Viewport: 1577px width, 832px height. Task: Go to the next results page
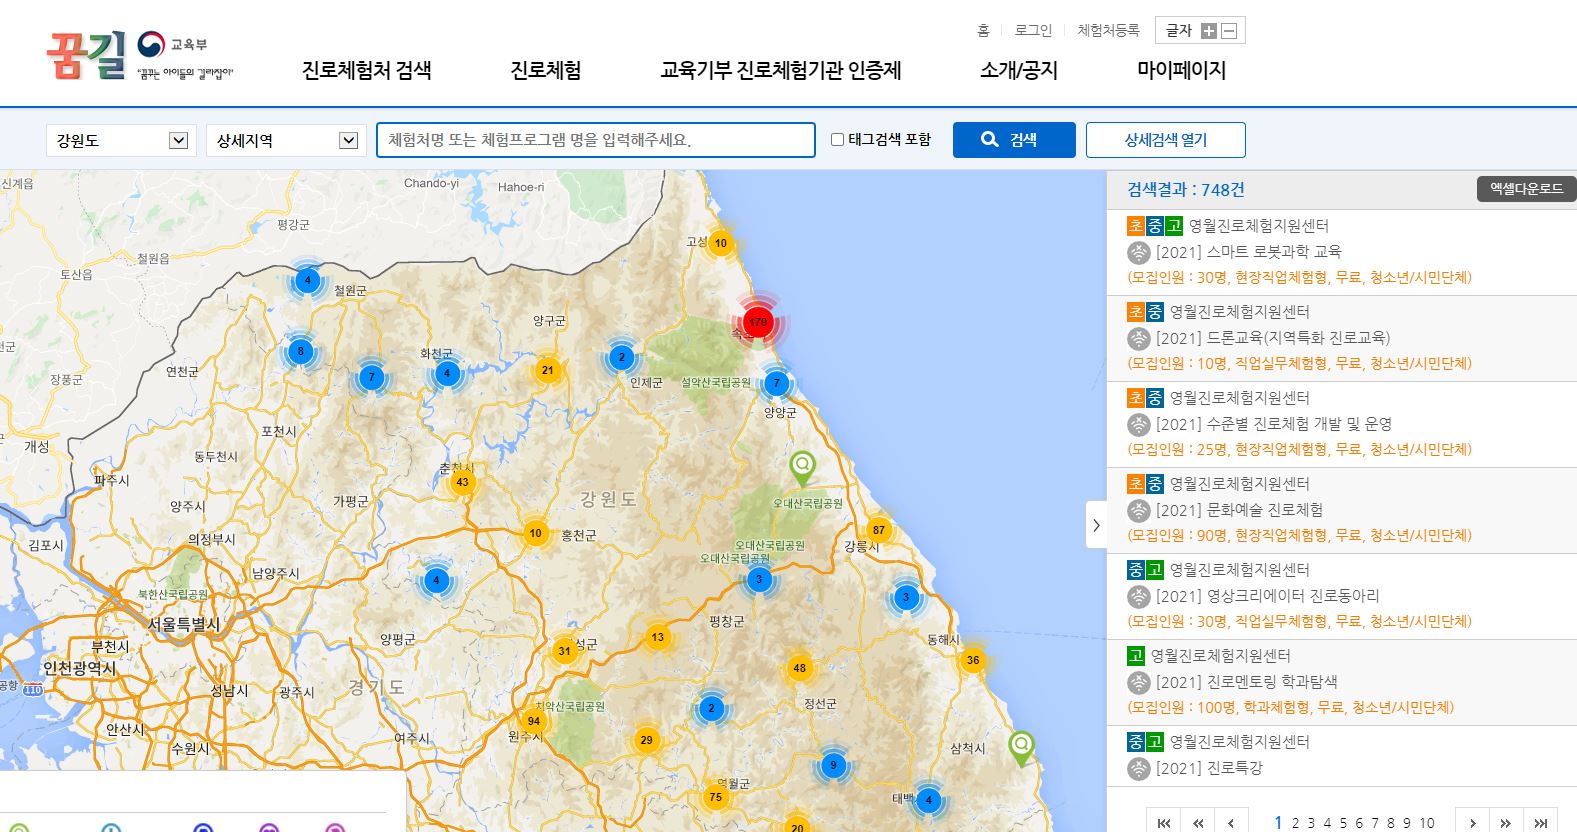(x=1472, y=822)
